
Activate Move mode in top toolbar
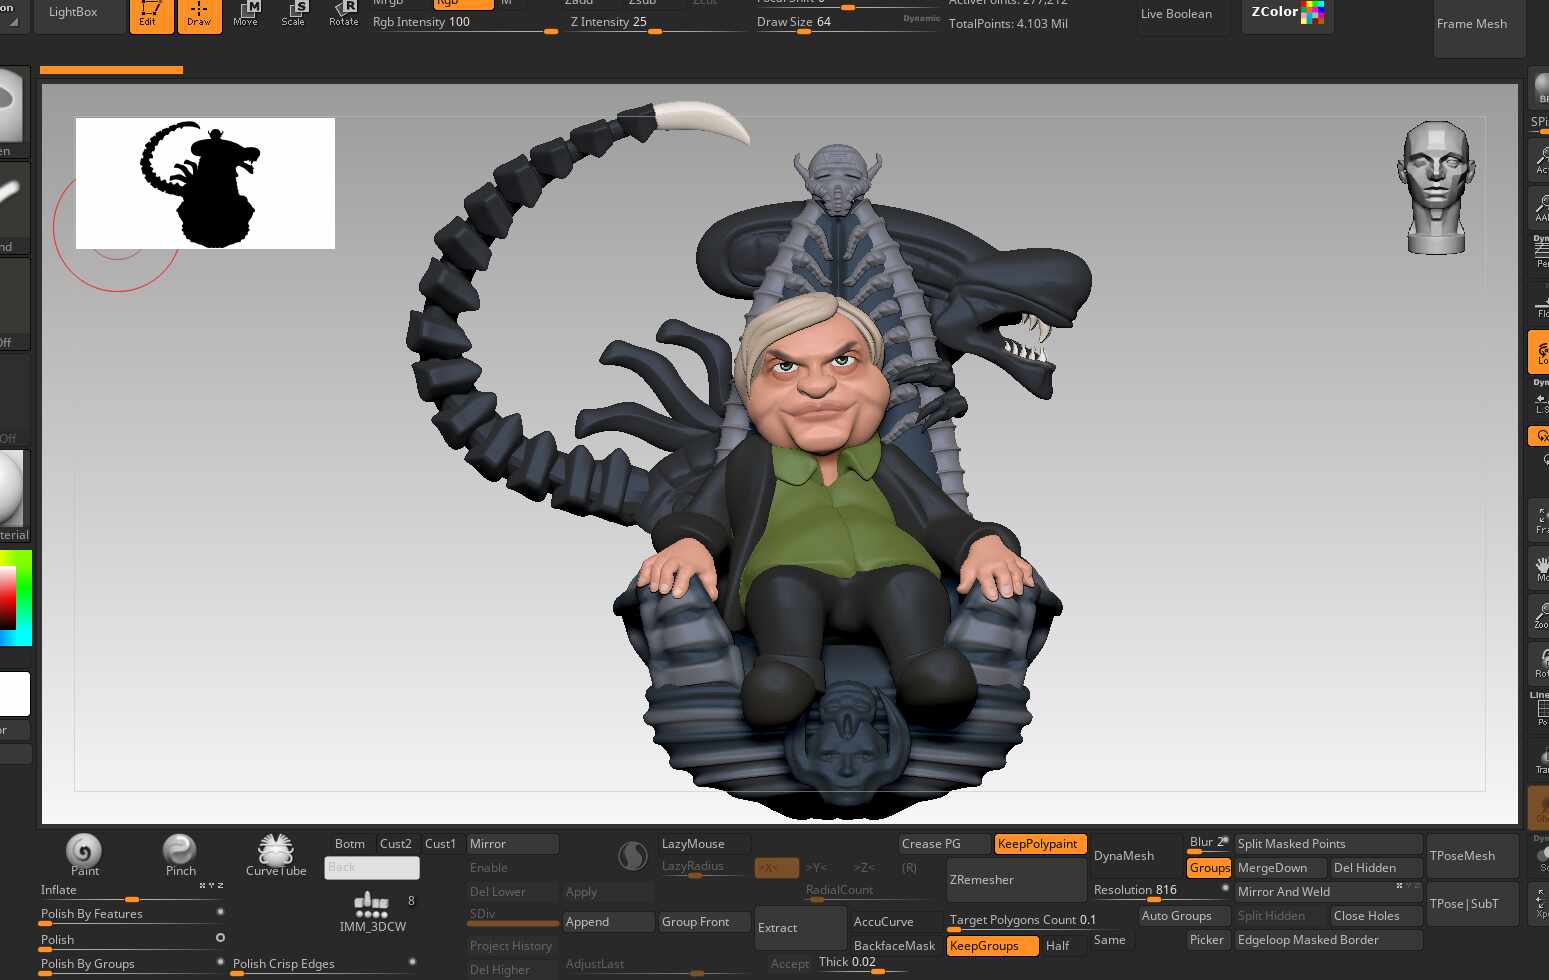tap(245, 14)
